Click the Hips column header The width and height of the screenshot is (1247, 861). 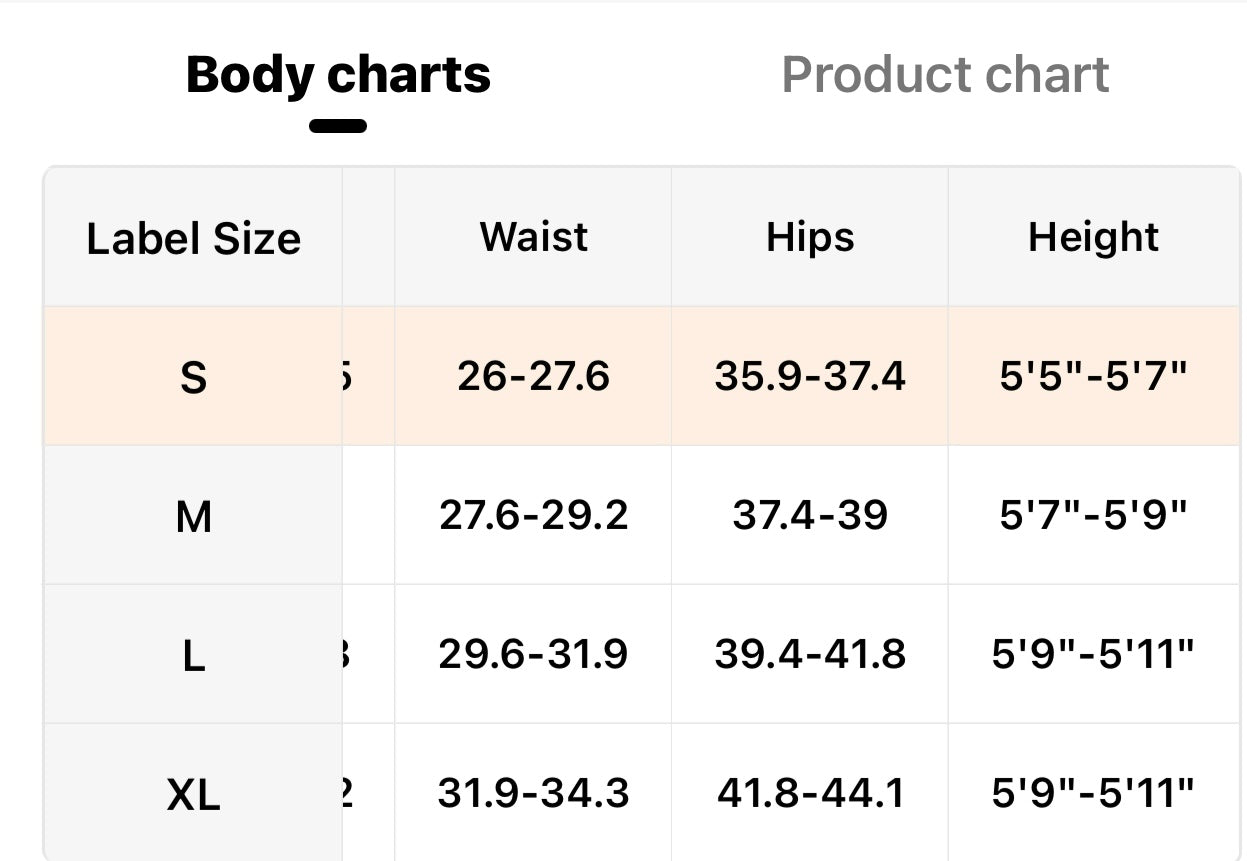[810, 237]
